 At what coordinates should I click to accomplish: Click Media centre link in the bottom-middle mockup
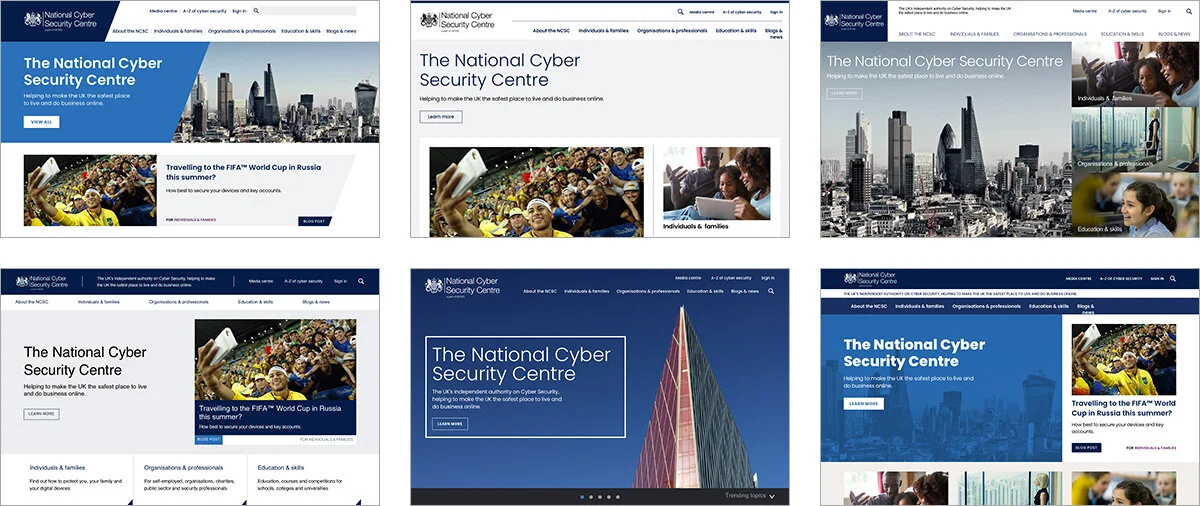tap(688, 278)
